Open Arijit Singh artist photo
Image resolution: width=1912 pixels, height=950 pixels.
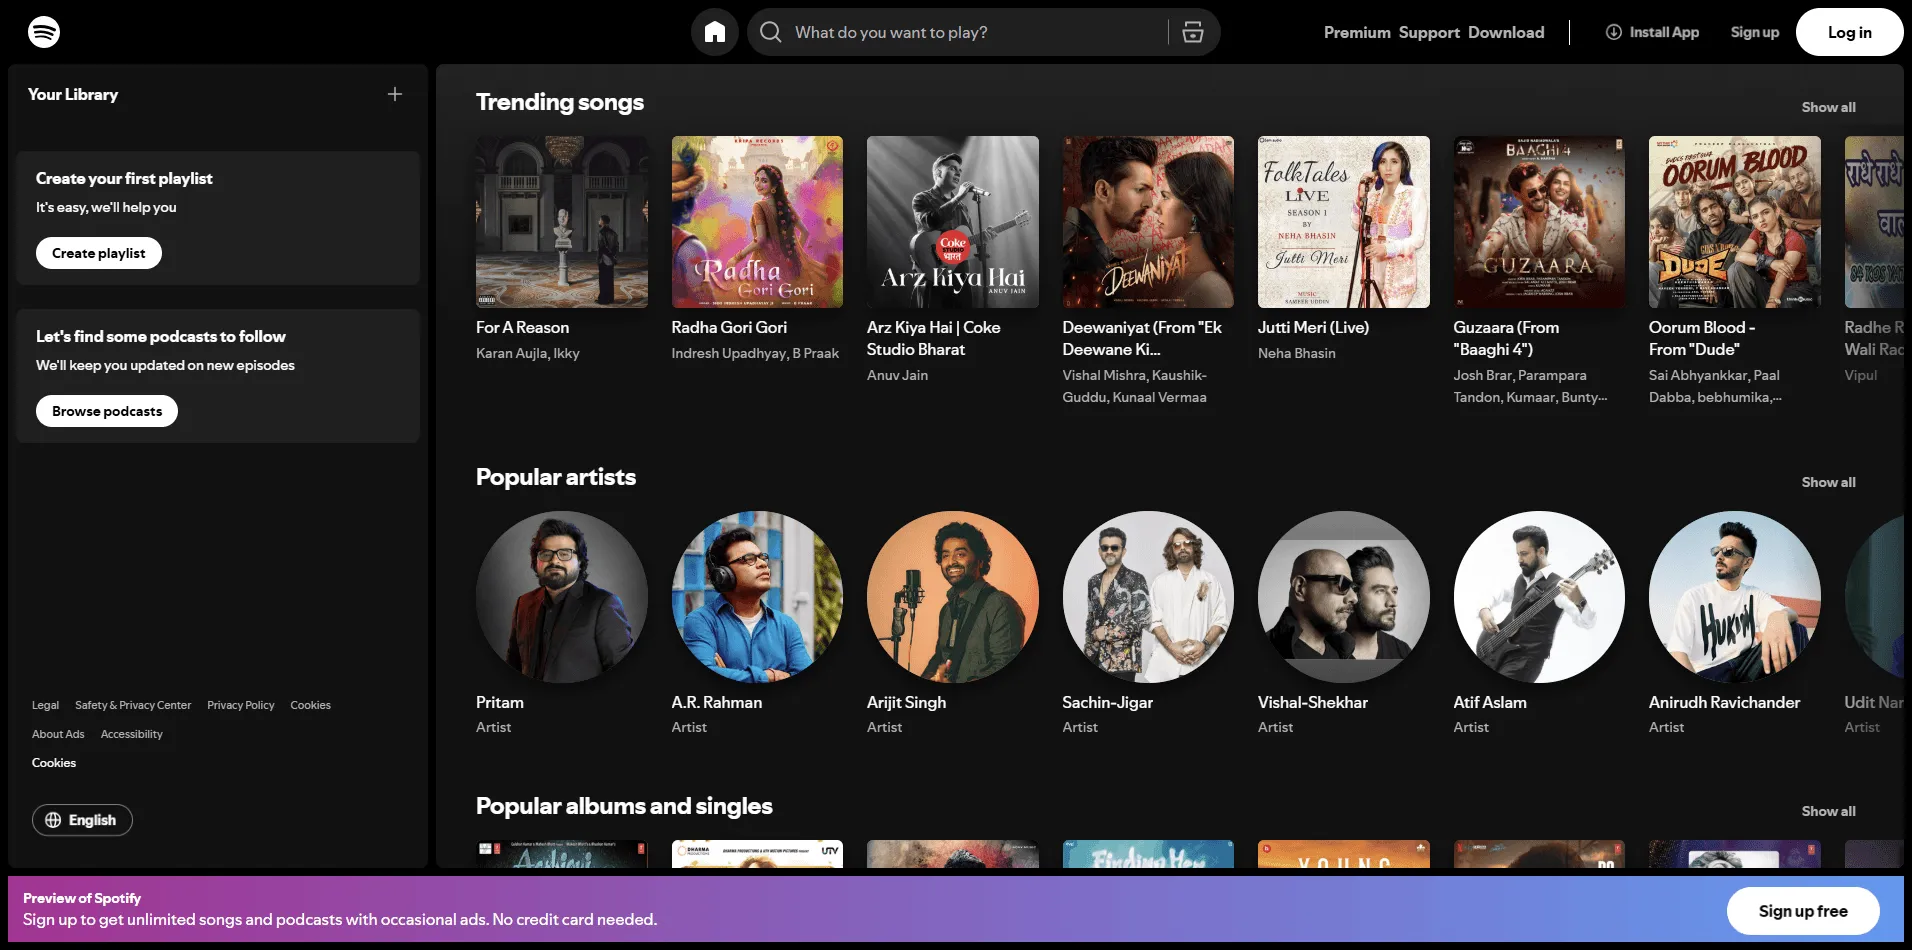(x=953, y=597)
